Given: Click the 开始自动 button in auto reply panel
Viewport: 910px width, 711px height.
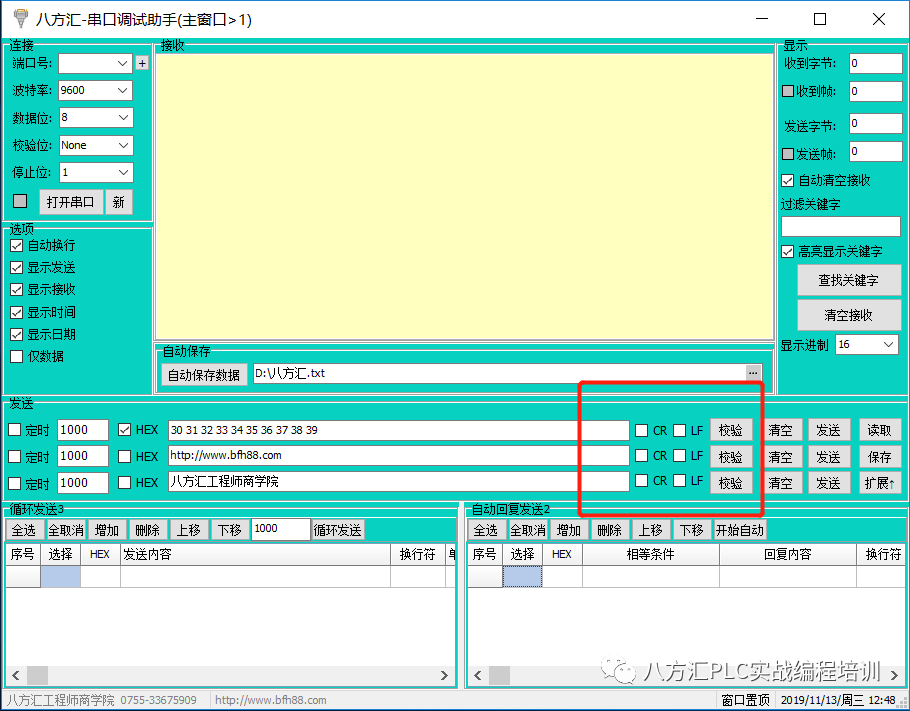Looking at the screenshot, I should point(740,530).
